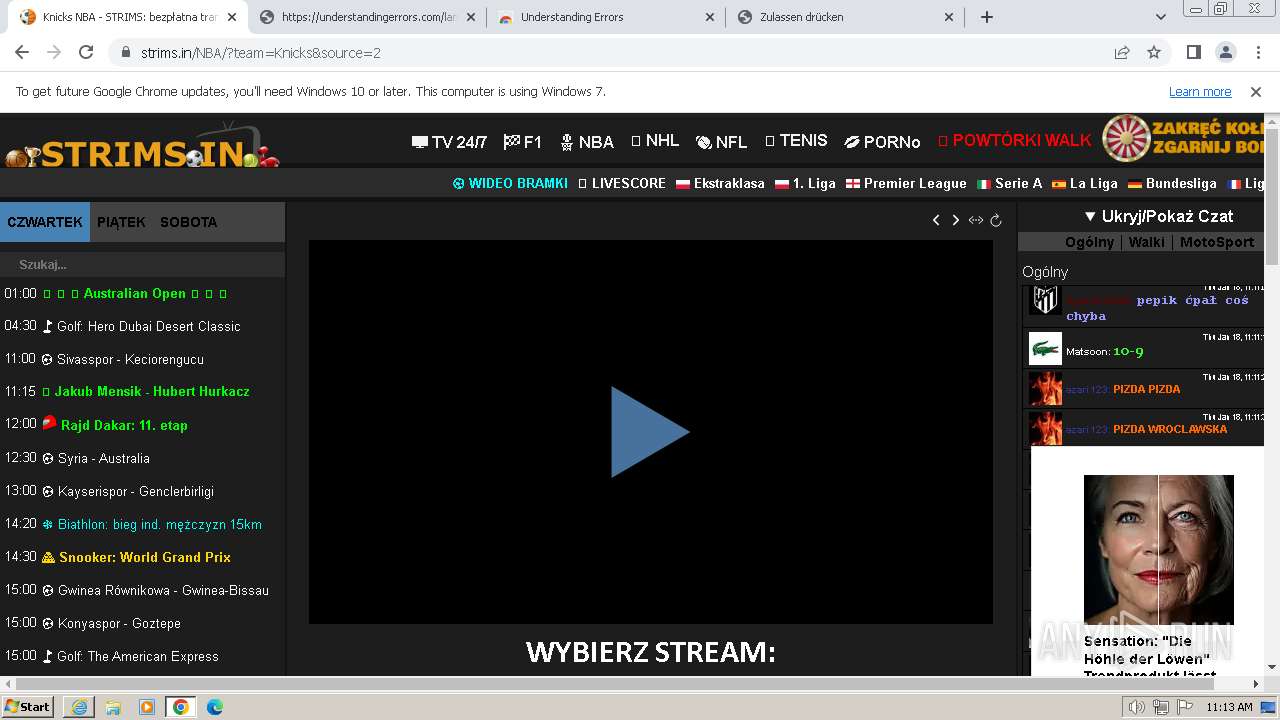Switch chat to MotoSport channel
The image size is (1280, 720).
pyautogui.click(x=1216, y=242)
